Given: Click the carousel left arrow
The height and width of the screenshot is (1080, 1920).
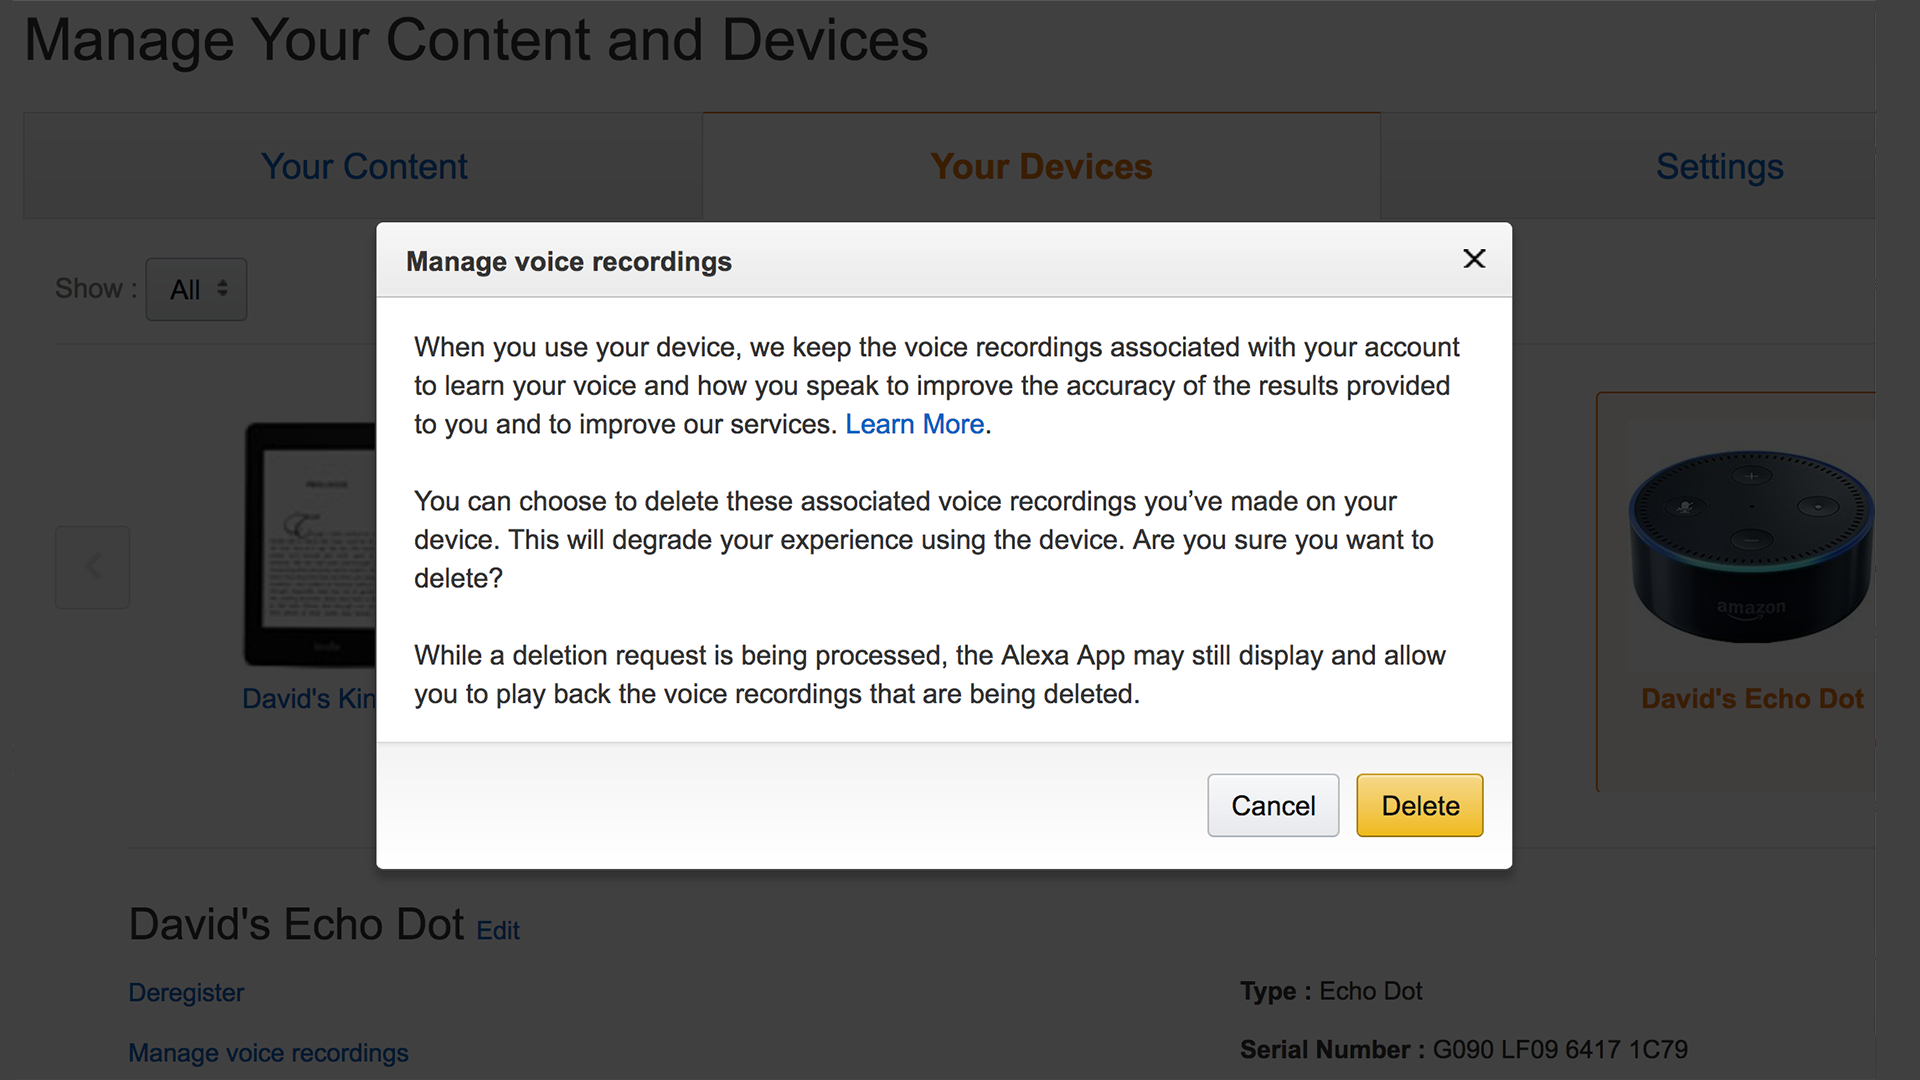Looking at the screenshot, I should (x=92, y=566).
